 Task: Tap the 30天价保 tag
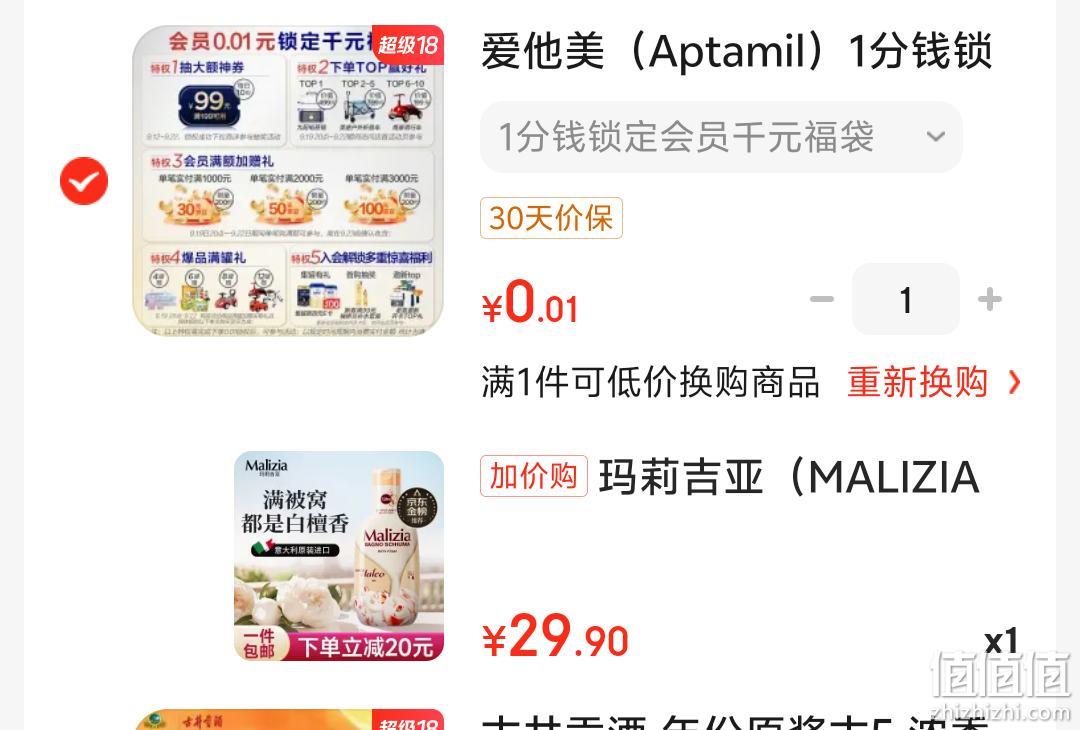[552, 218]
